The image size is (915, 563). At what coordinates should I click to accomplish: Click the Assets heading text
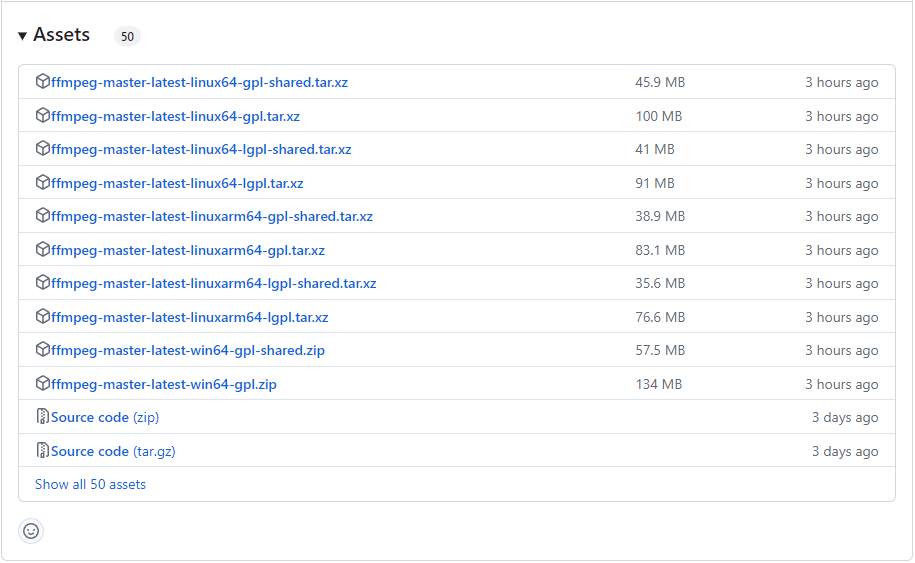tap(61, 35)
